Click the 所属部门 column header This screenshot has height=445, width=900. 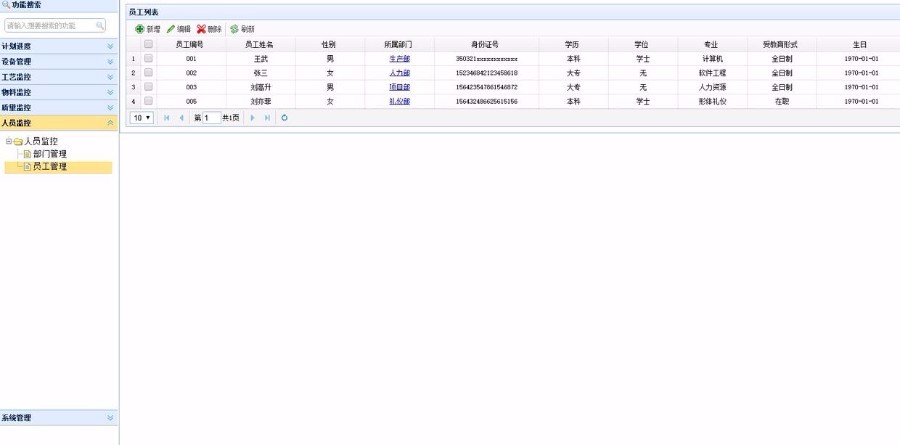pyautogui.click(x=399, y=44)
